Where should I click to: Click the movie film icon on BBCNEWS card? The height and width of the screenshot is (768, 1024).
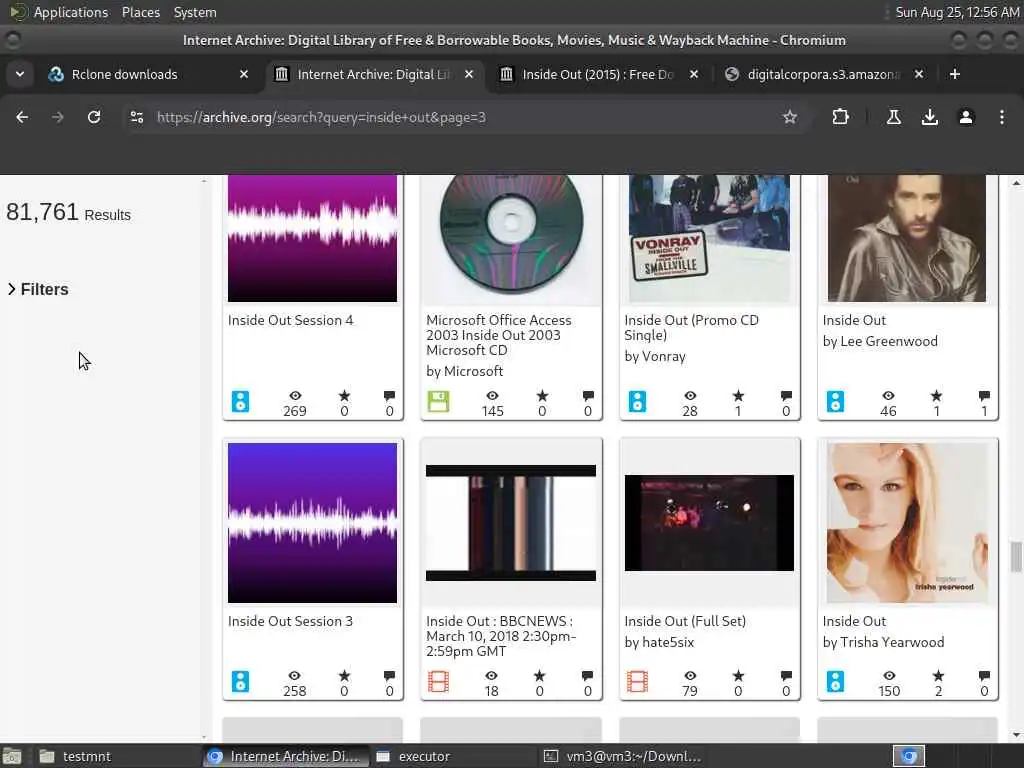point(438,681)
